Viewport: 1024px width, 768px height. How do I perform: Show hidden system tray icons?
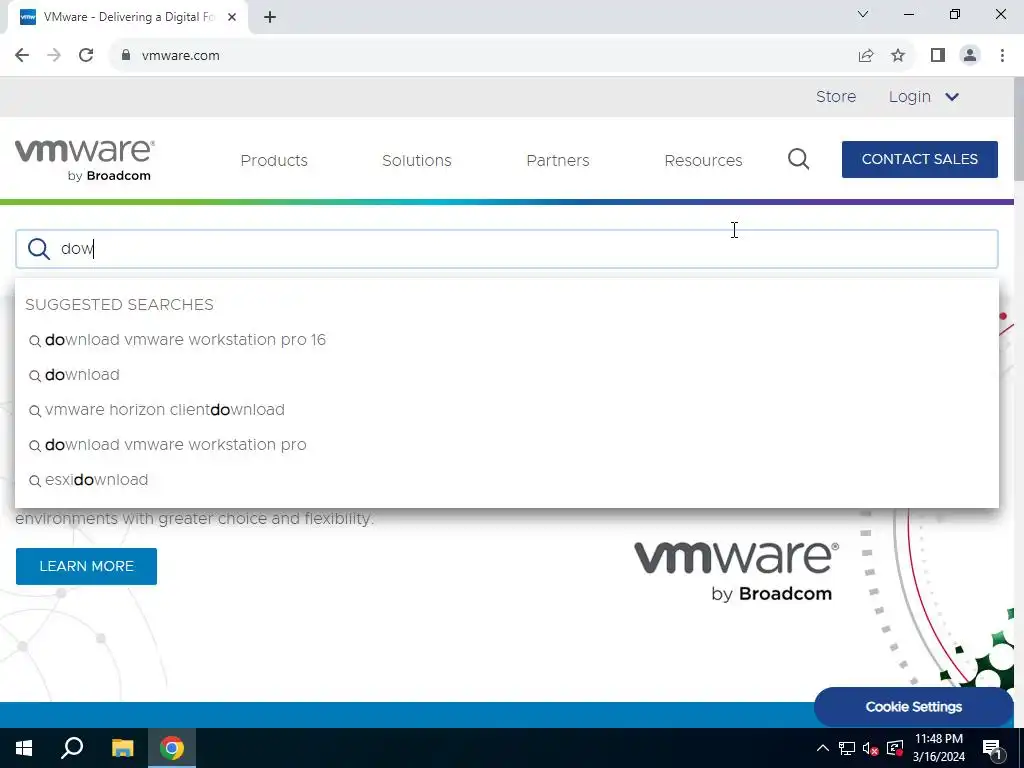823,748
